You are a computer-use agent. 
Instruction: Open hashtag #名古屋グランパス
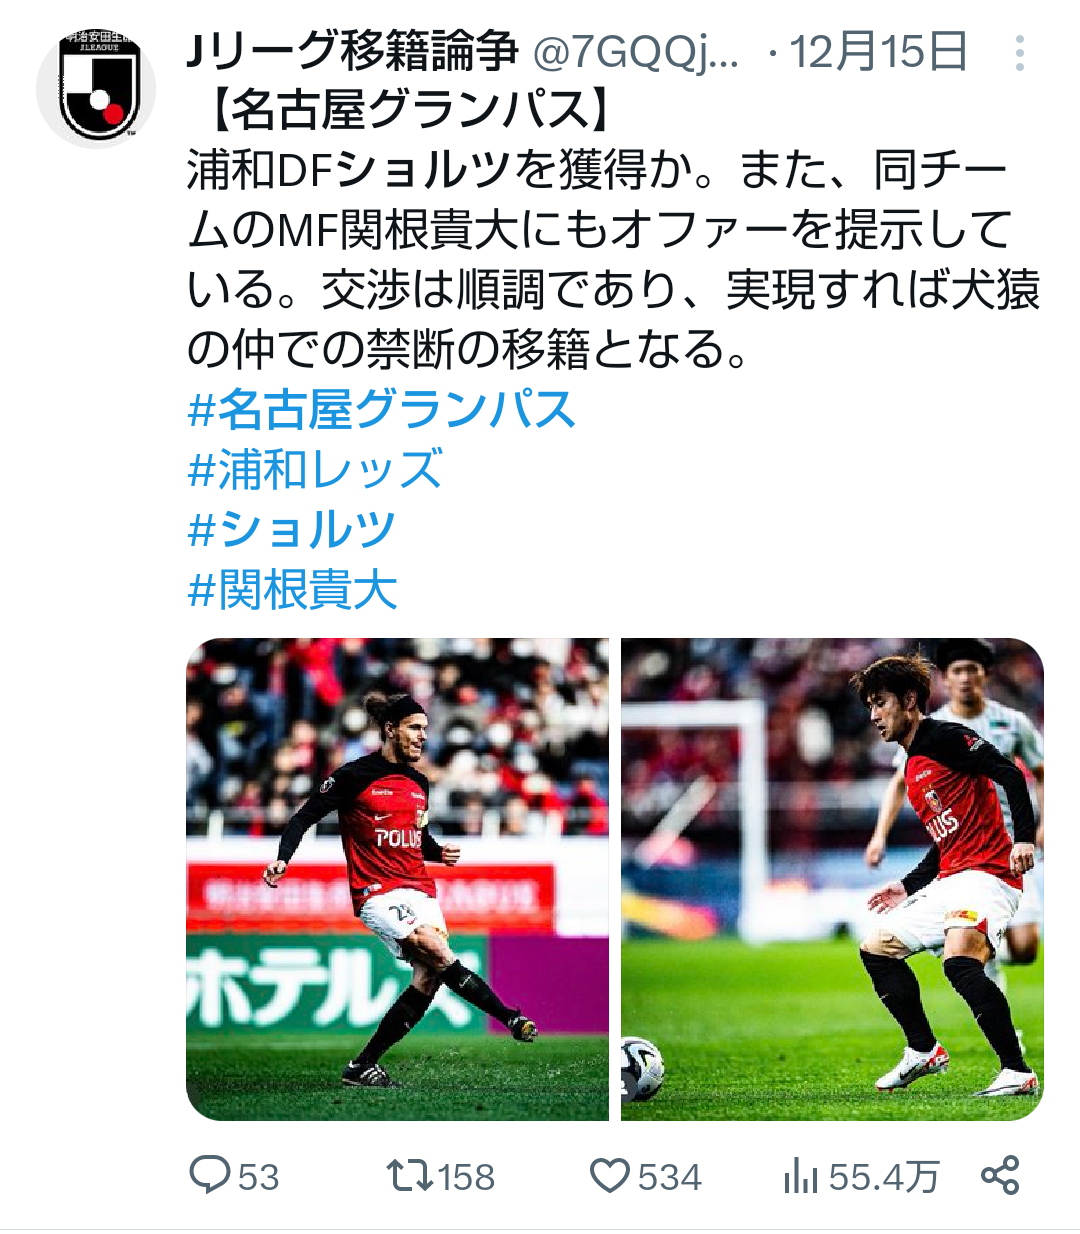(x=382, y=410)
